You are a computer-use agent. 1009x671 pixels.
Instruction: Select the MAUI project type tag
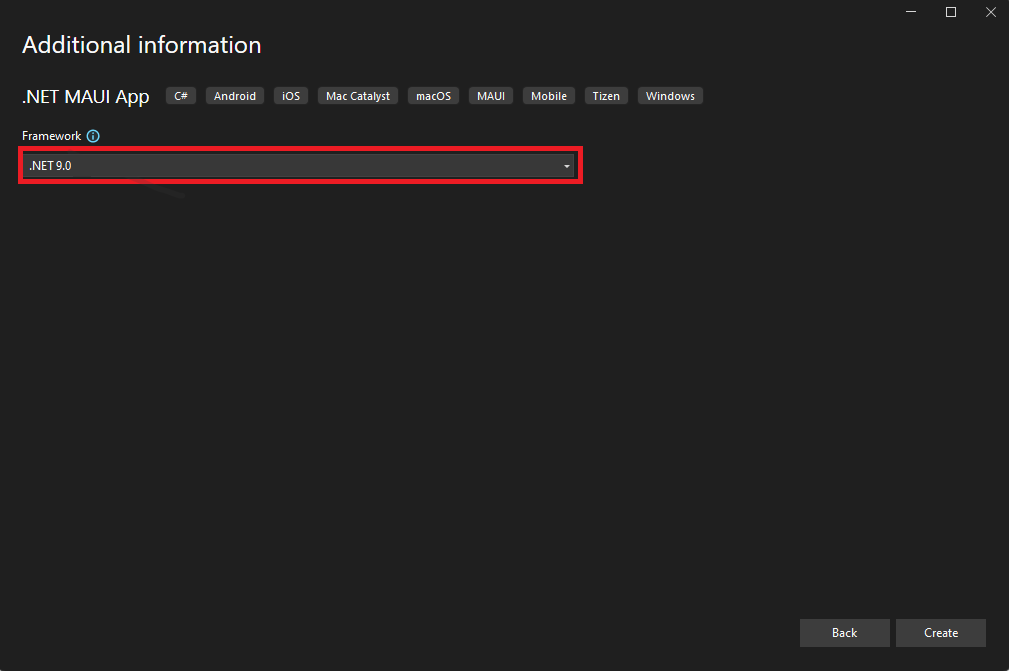(x=491, y=96)
